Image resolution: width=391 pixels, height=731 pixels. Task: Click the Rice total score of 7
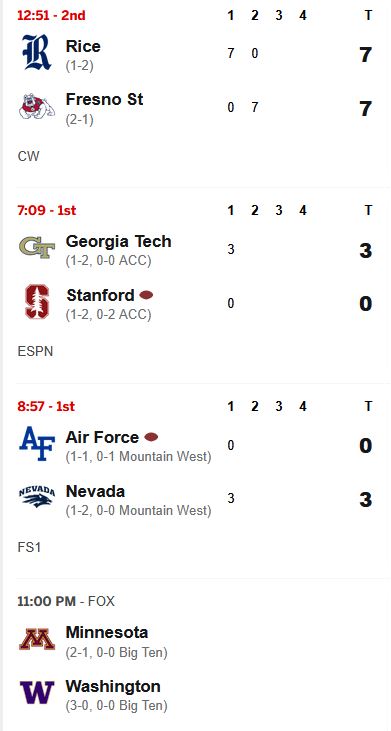point(365,55)
